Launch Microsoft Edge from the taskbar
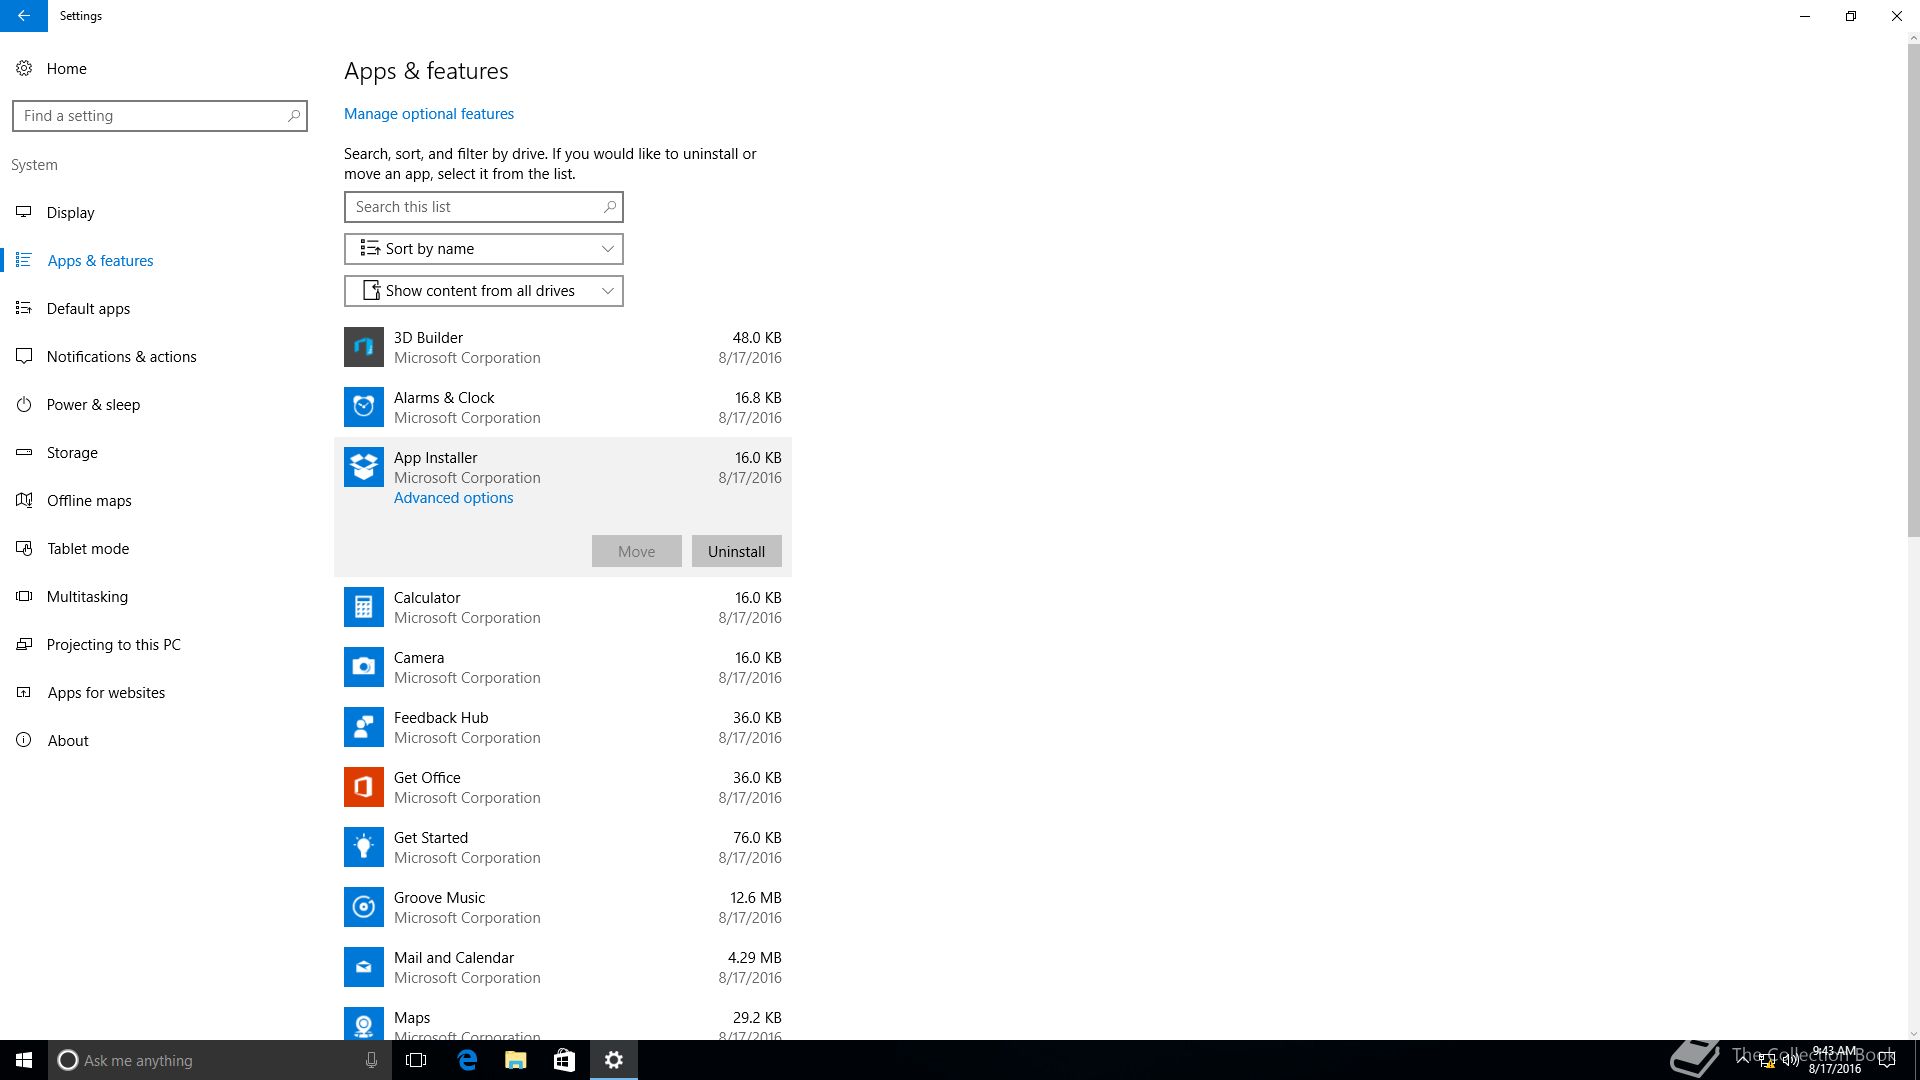1920x1080 pixels. (x=467, y=1060)
